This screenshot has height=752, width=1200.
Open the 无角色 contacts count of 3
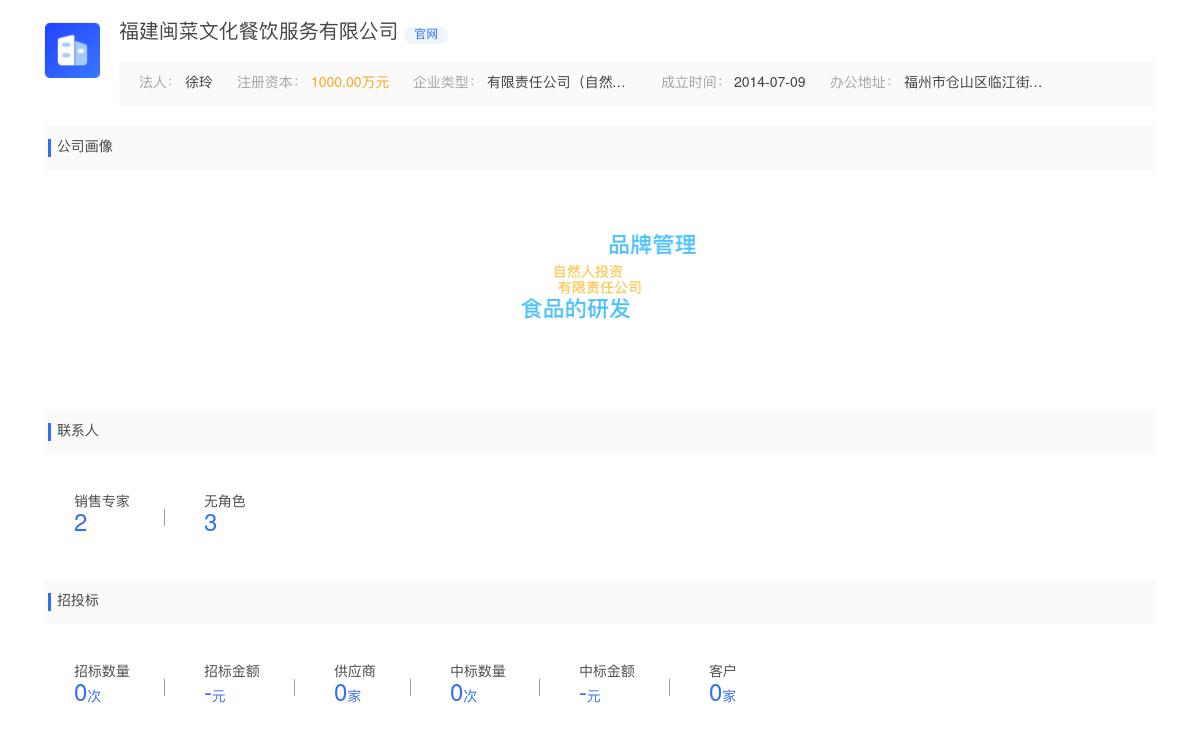tap(210, 523)
